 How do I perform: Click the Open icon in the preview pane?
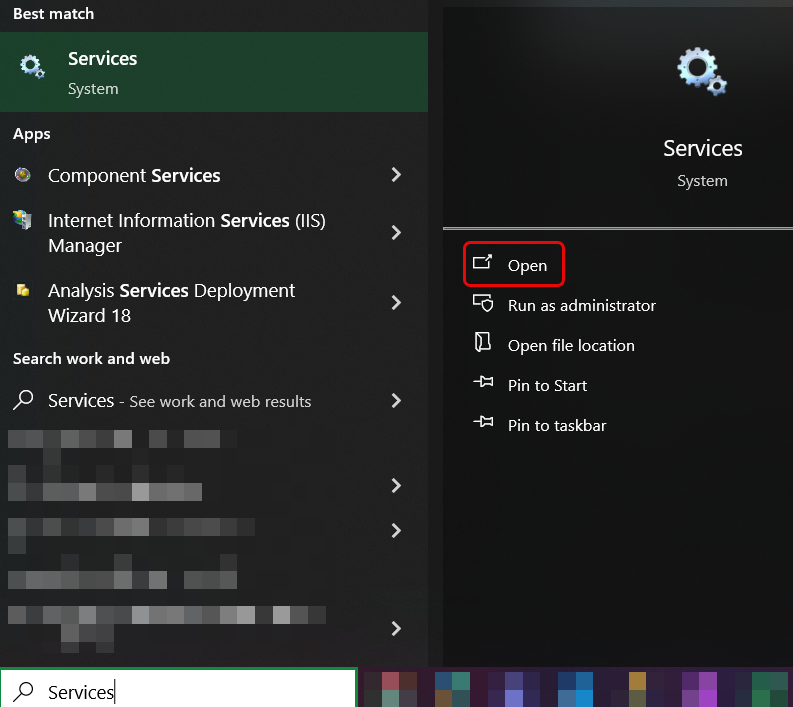(x=482, y=262)
